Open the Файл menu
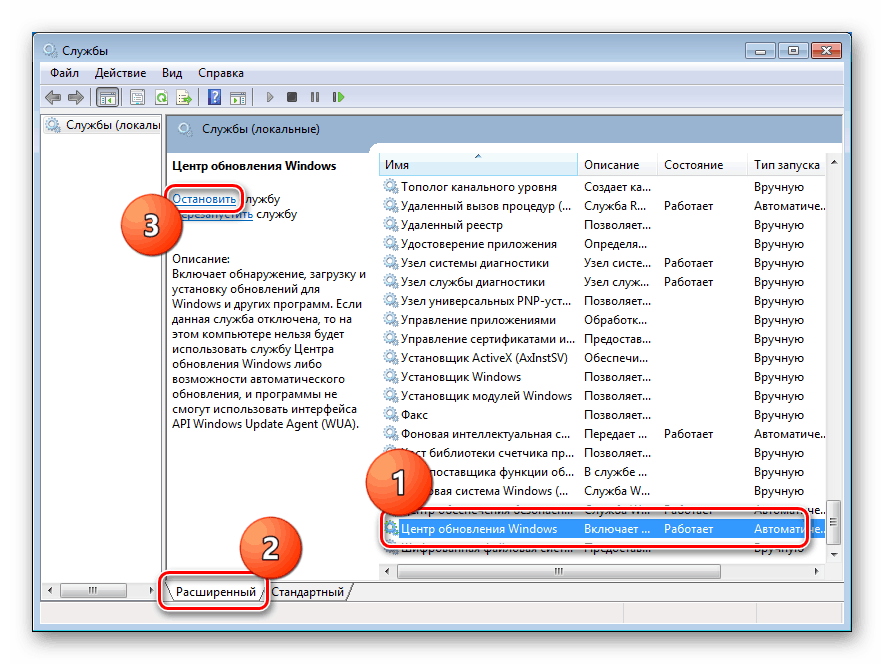This screenshot has height=664, width=884. pyautogui.click(x=64, y=73)
